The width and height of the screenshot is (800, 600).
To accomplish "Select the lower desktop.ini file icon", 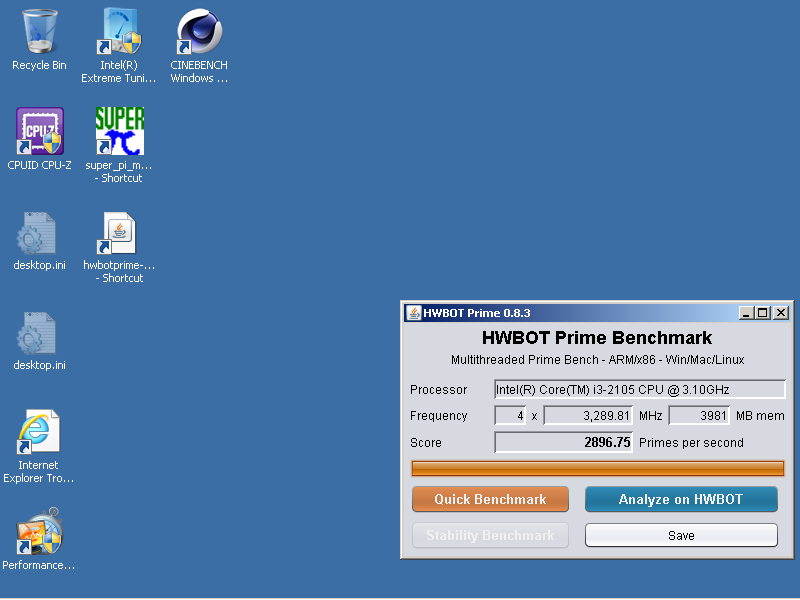I will [37, 333].
